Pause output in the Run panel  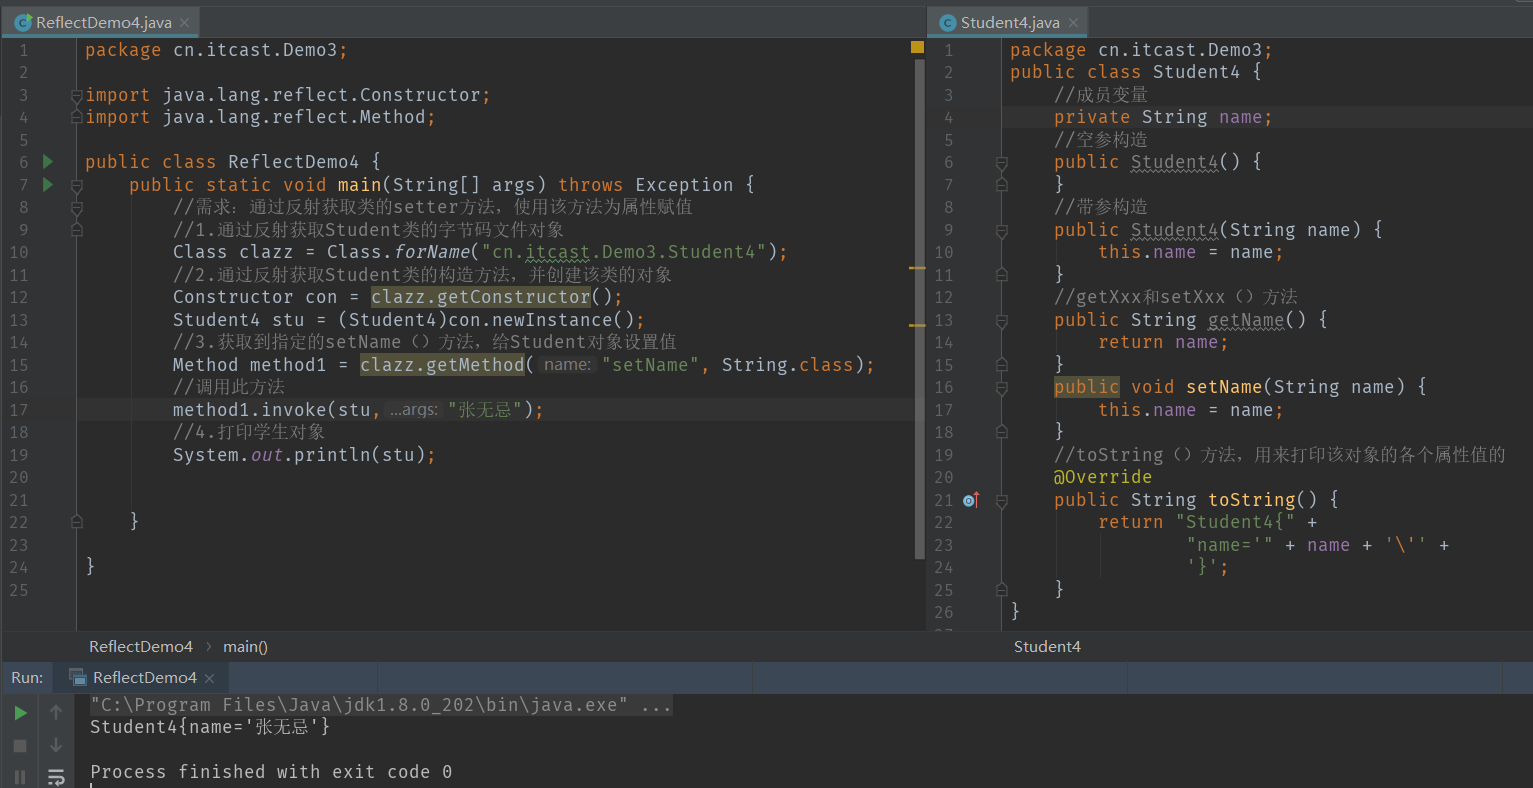[x=20, y=777]
